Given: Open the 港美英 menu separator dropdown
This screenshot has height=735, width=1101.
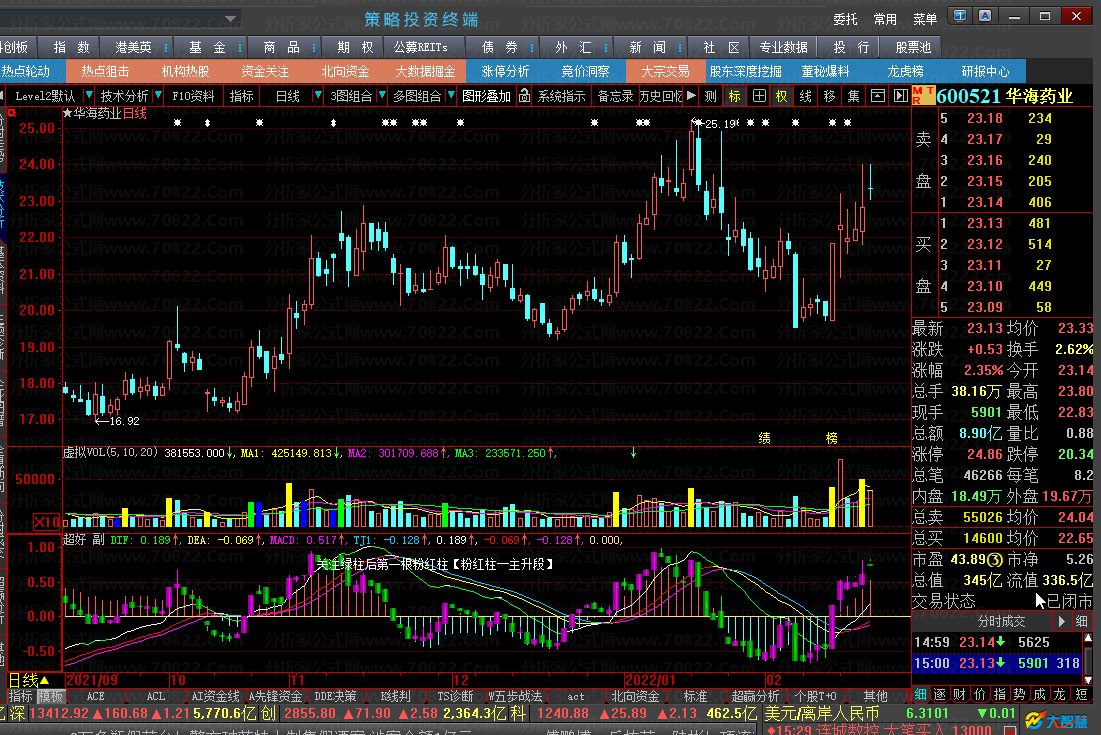Looking at the screenshot, I should 166,48.
